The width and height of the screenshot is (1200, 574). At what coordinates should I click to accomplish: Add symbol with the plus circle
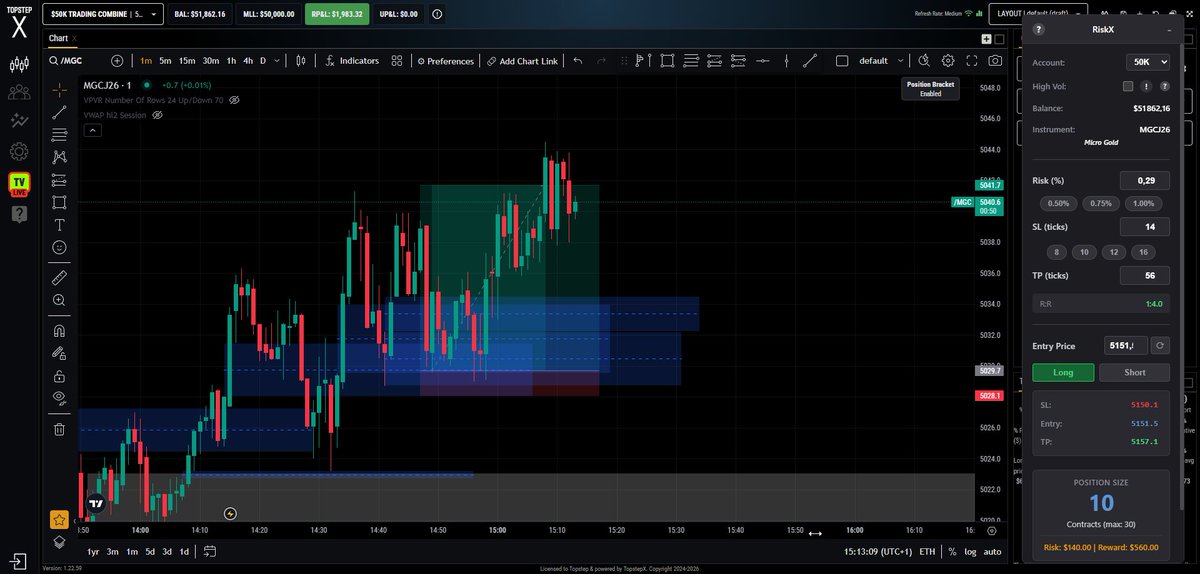click(117, 61)
